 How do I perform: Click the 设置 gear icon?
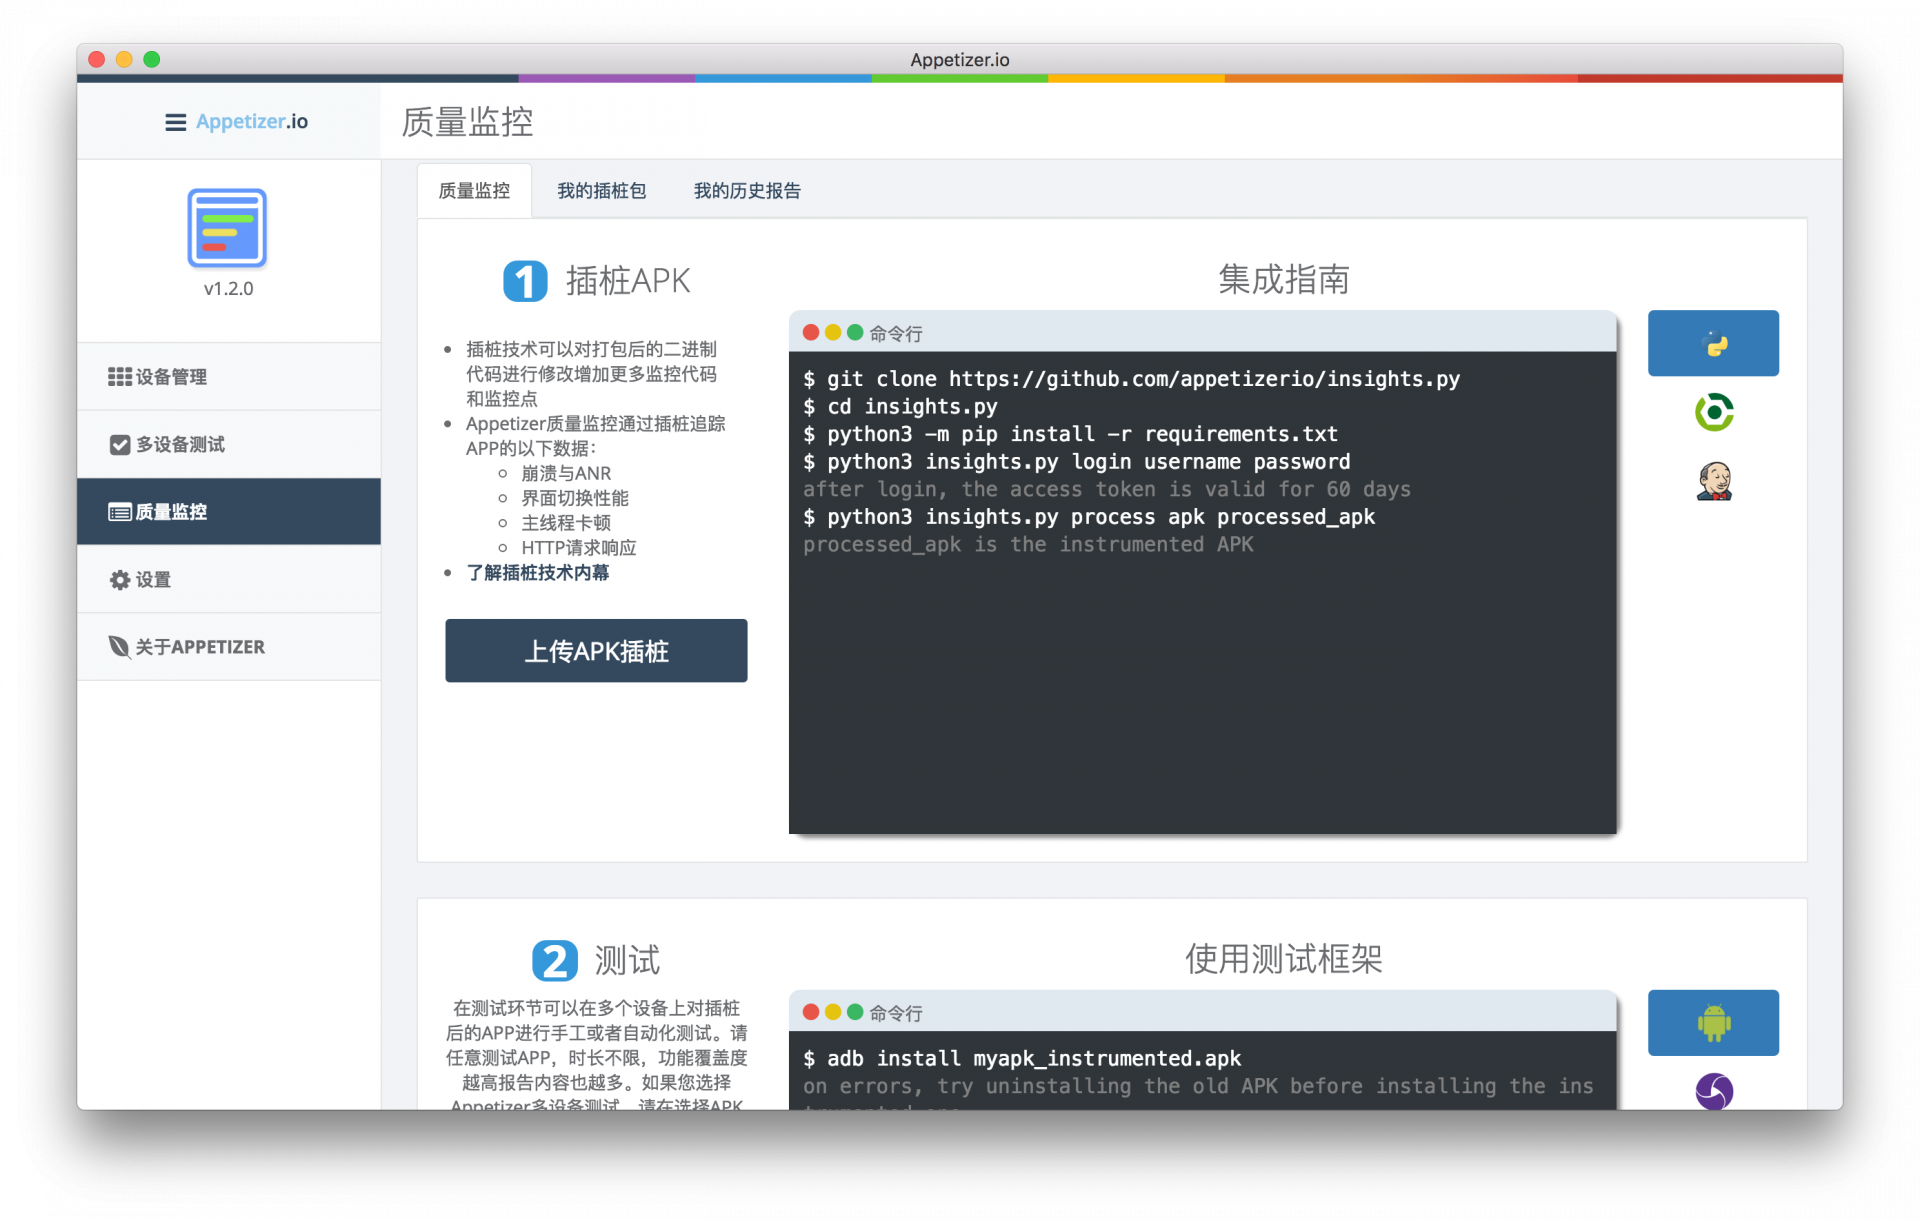pyautogui.click(x=120, y=580)
